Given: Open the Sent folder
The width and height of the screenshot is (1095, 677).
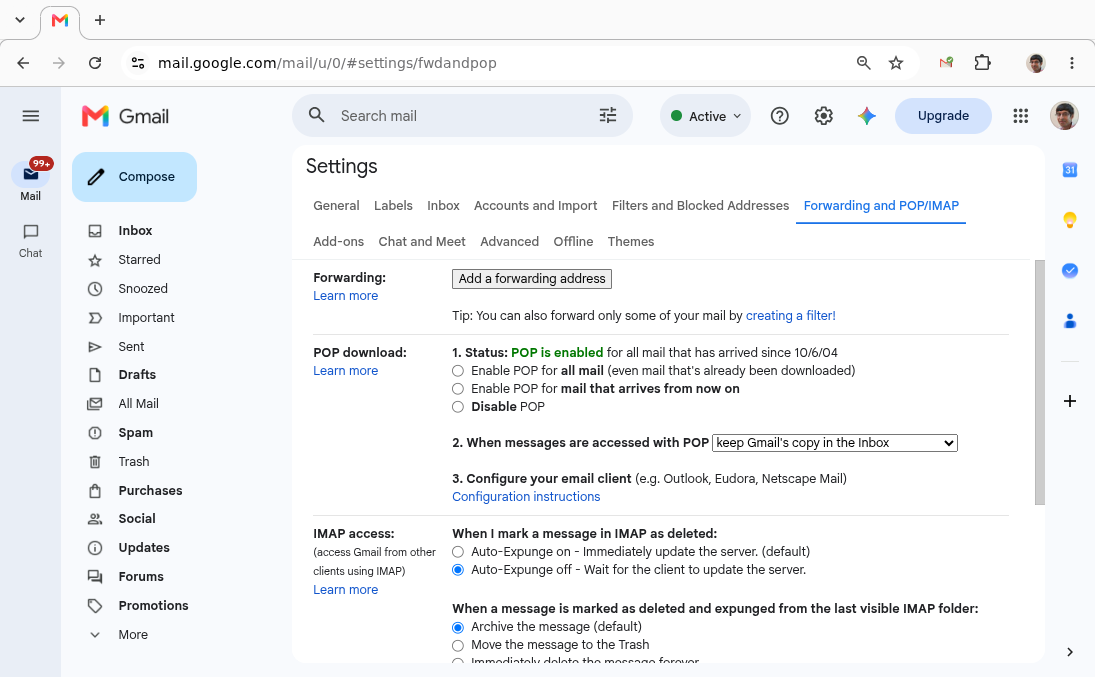Looking at the screenshot, I should tap(131, 347).
